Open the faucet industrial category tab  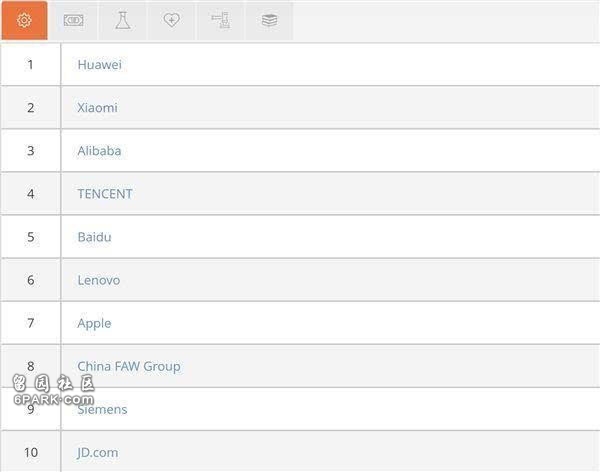tap(220, 20)
